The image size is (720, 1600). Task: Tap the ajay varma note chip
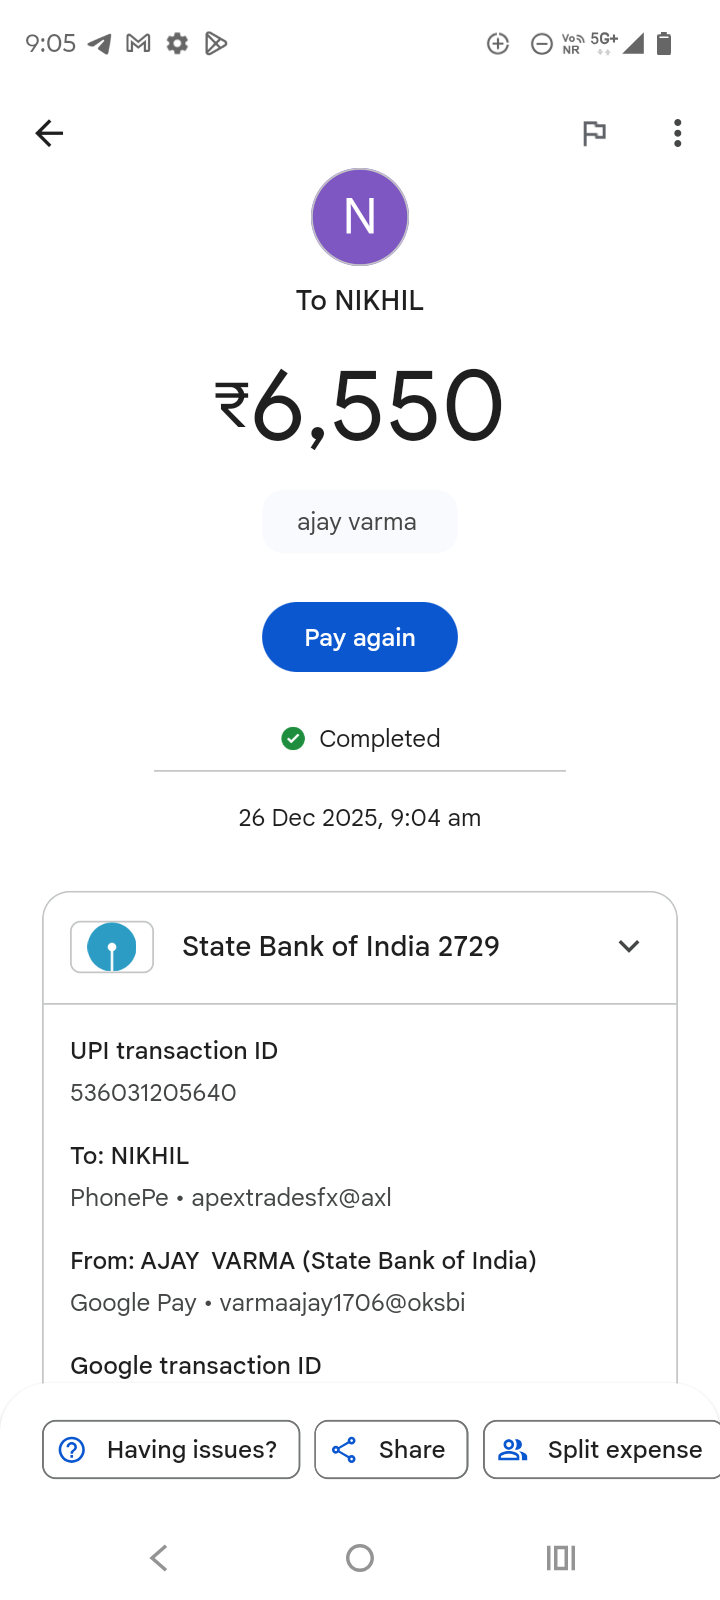pyautogui.click(x=359, y=522)
